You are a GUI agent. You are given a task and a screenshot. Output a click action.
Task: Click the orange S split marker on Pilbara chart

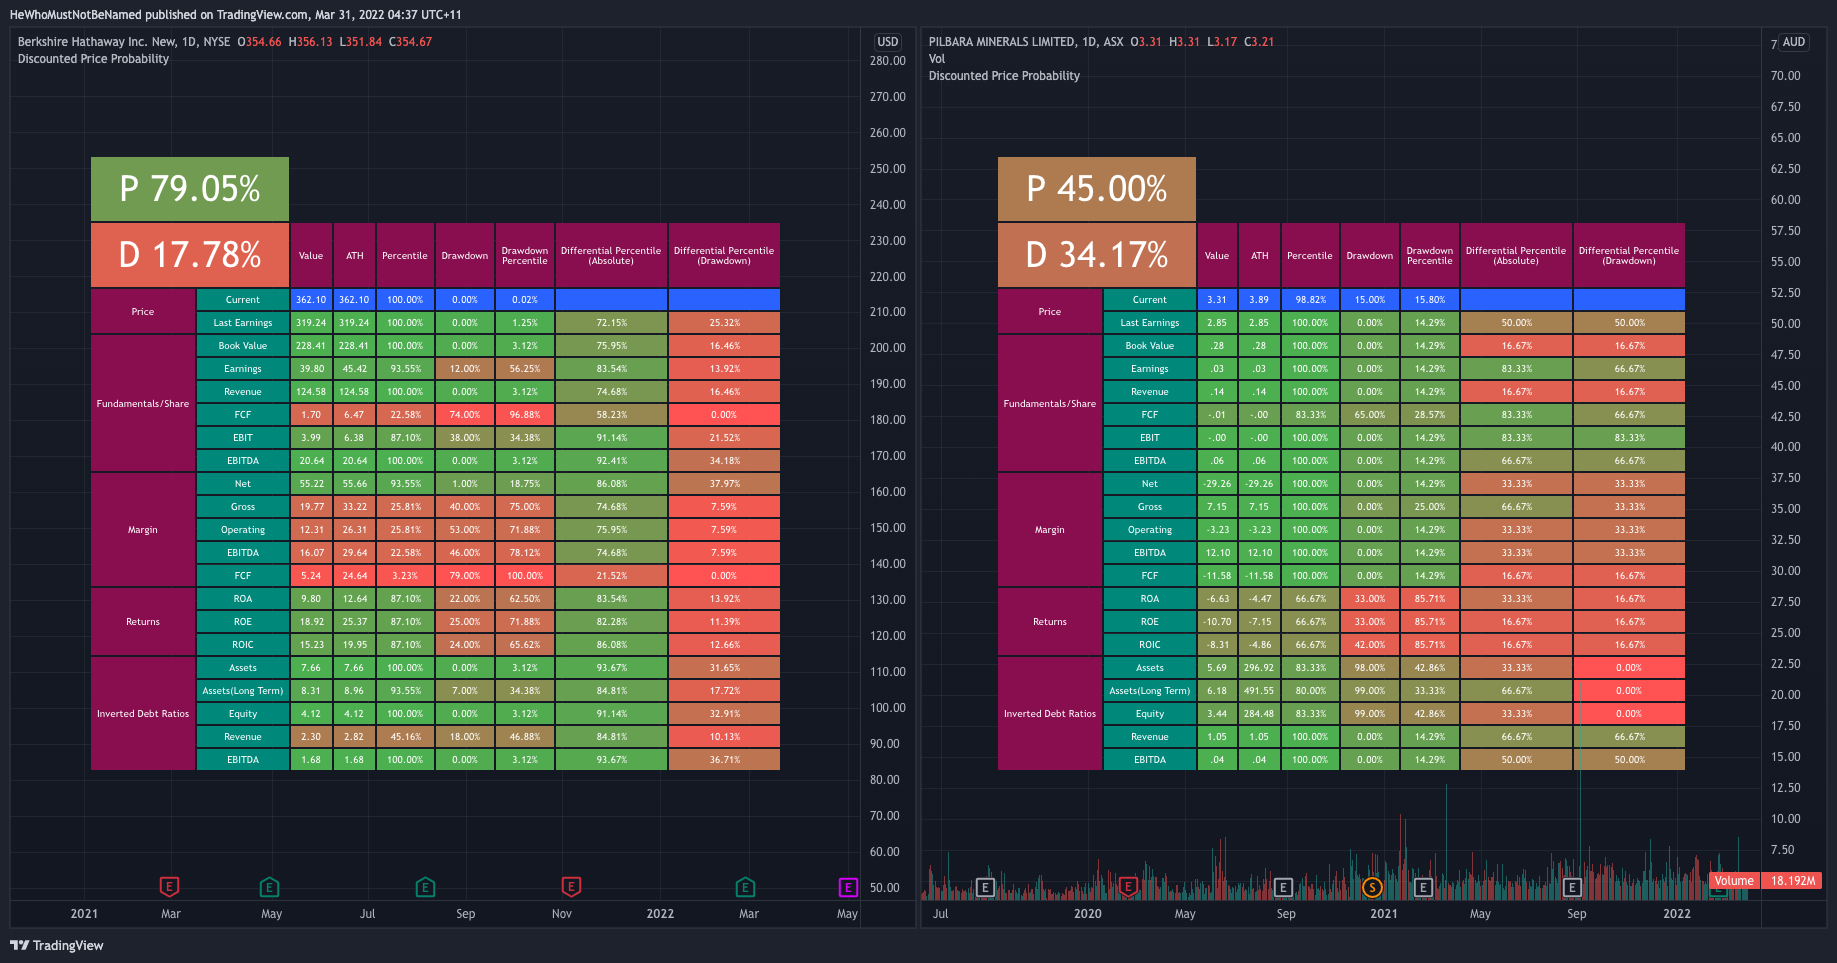1372,887
